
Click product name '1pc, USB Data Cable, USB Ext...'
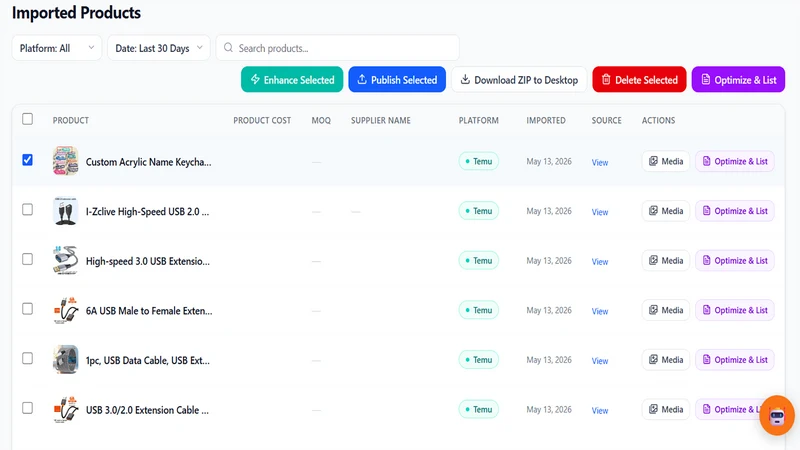tap(147, 360)
